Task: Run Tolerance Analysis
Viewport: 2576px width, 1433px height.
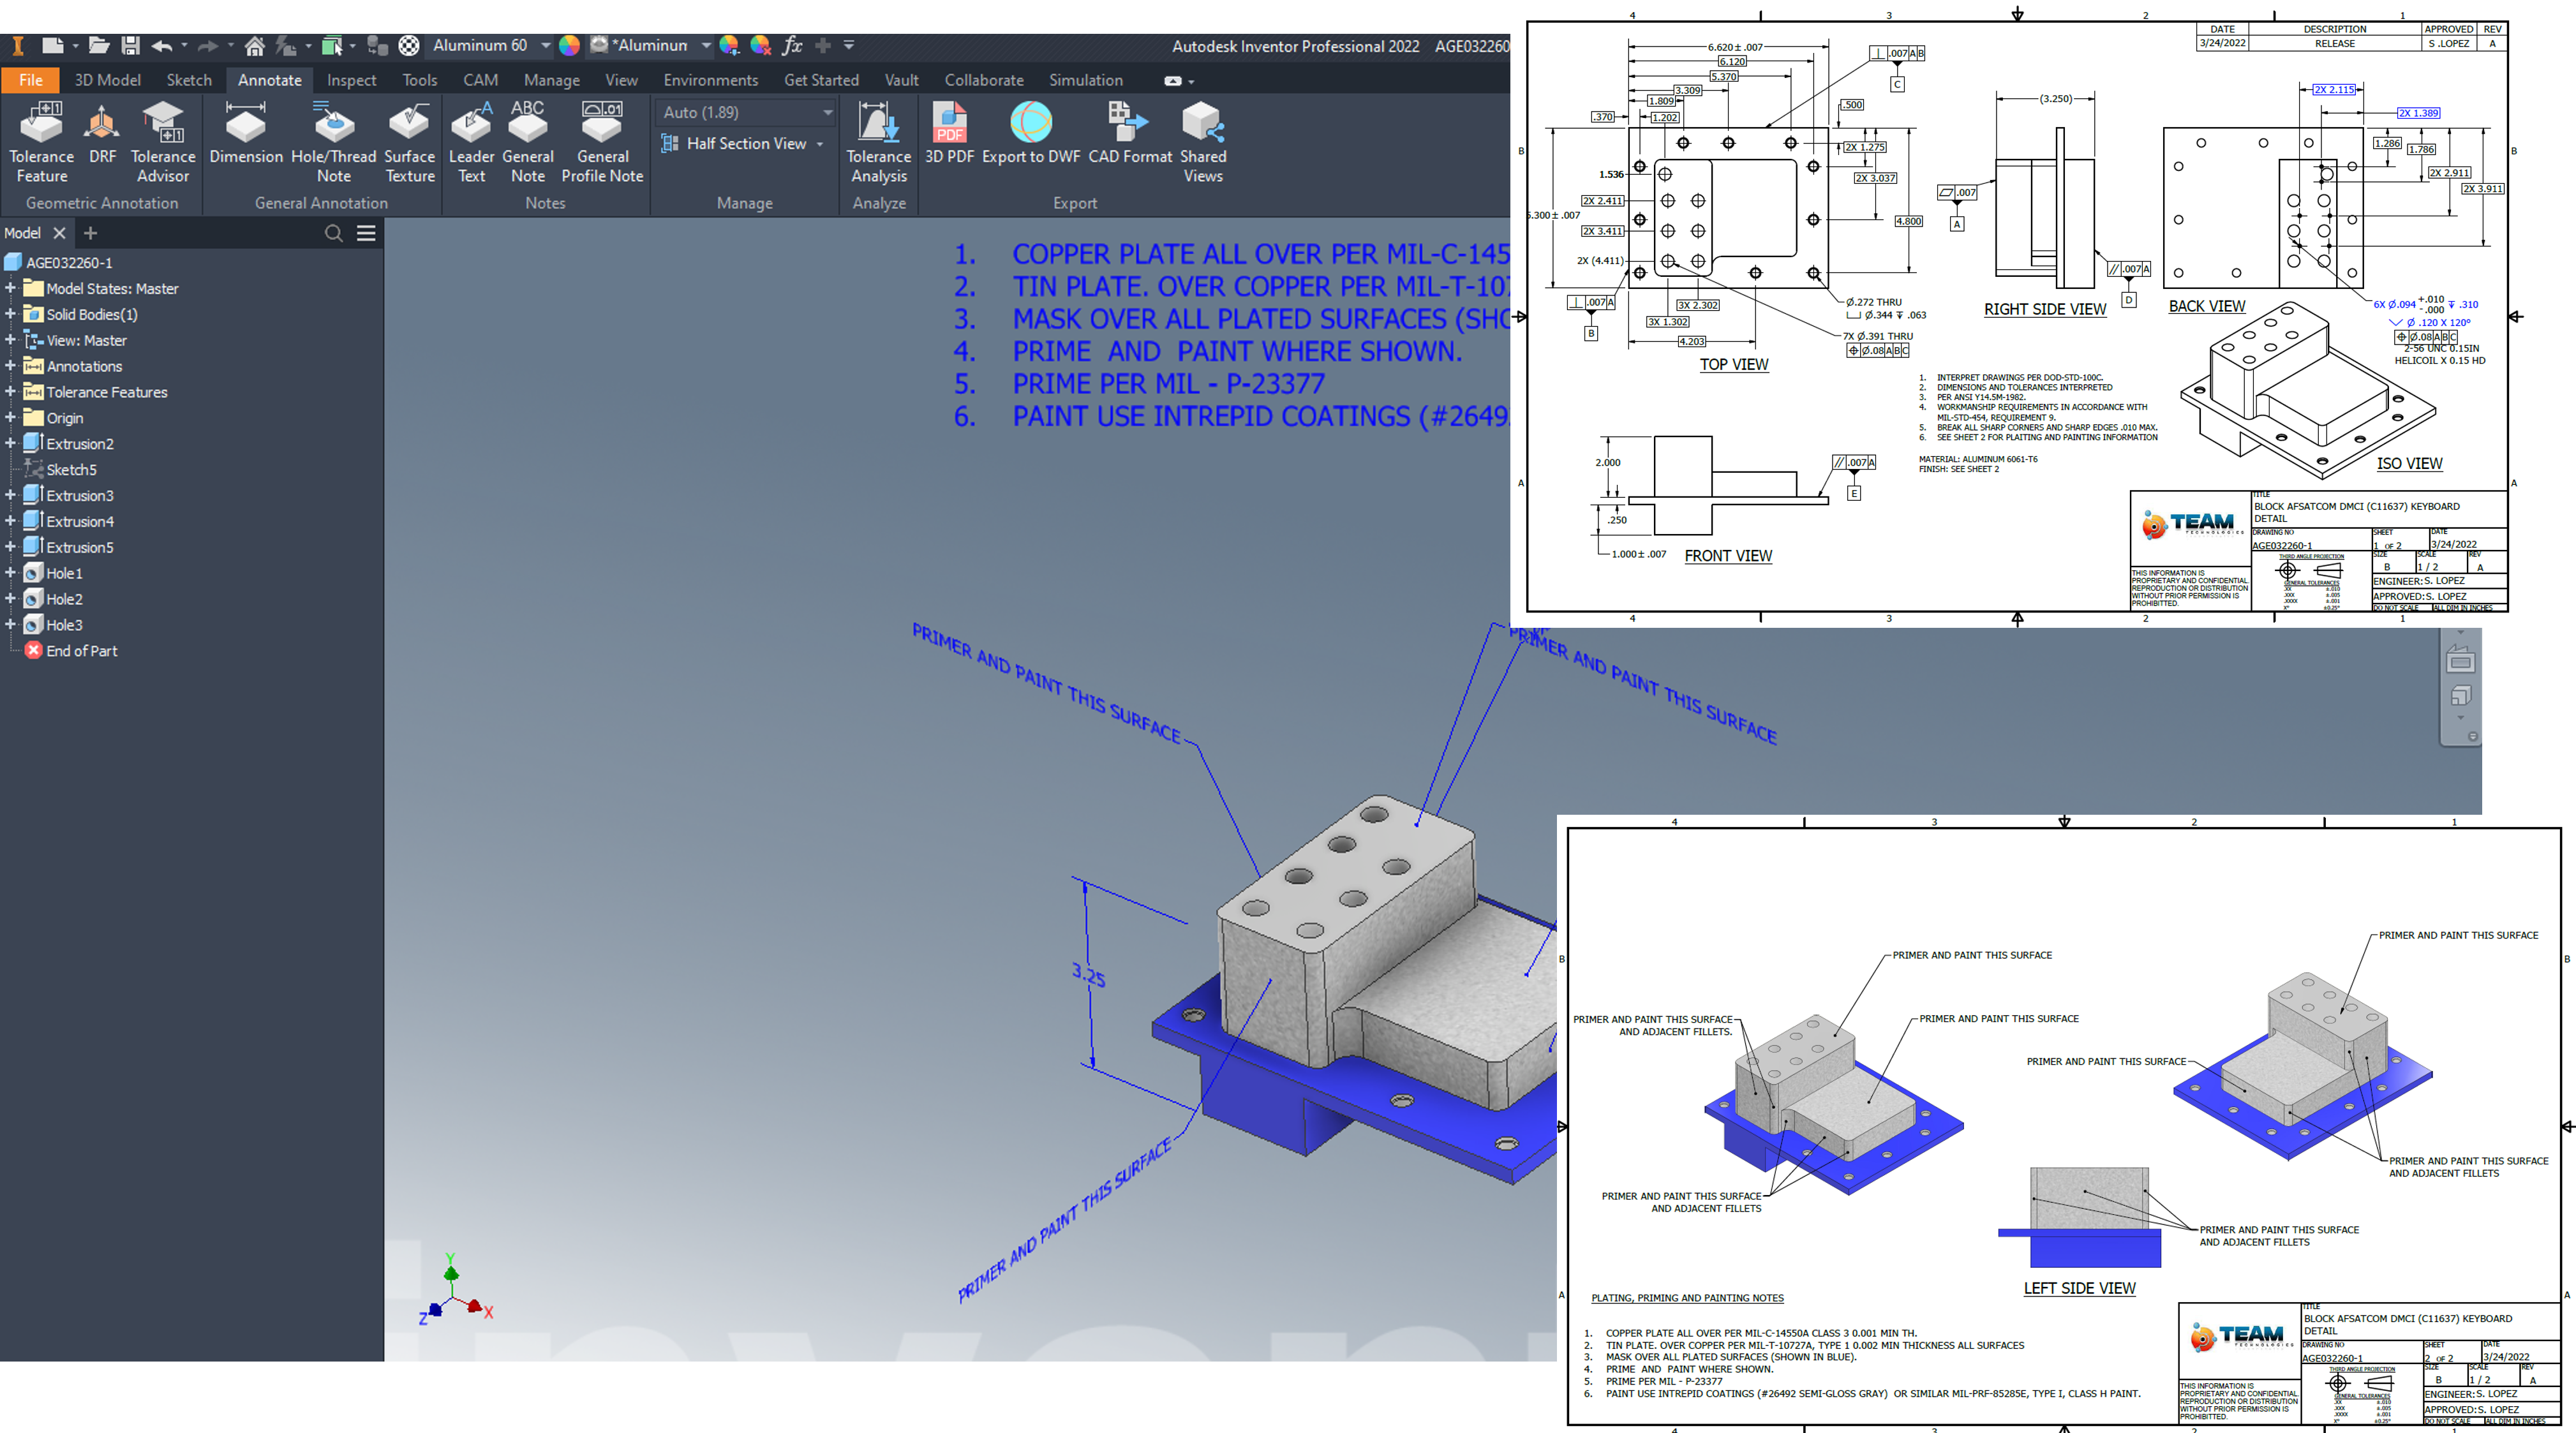Action: tap(879, 141)
